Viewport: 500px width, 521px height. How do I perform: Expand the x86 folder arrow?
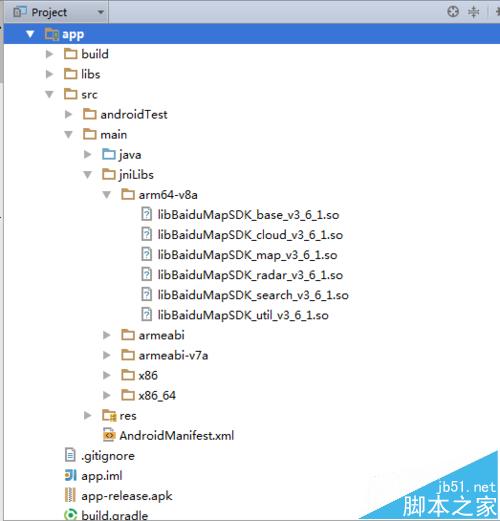pos(107,375)
